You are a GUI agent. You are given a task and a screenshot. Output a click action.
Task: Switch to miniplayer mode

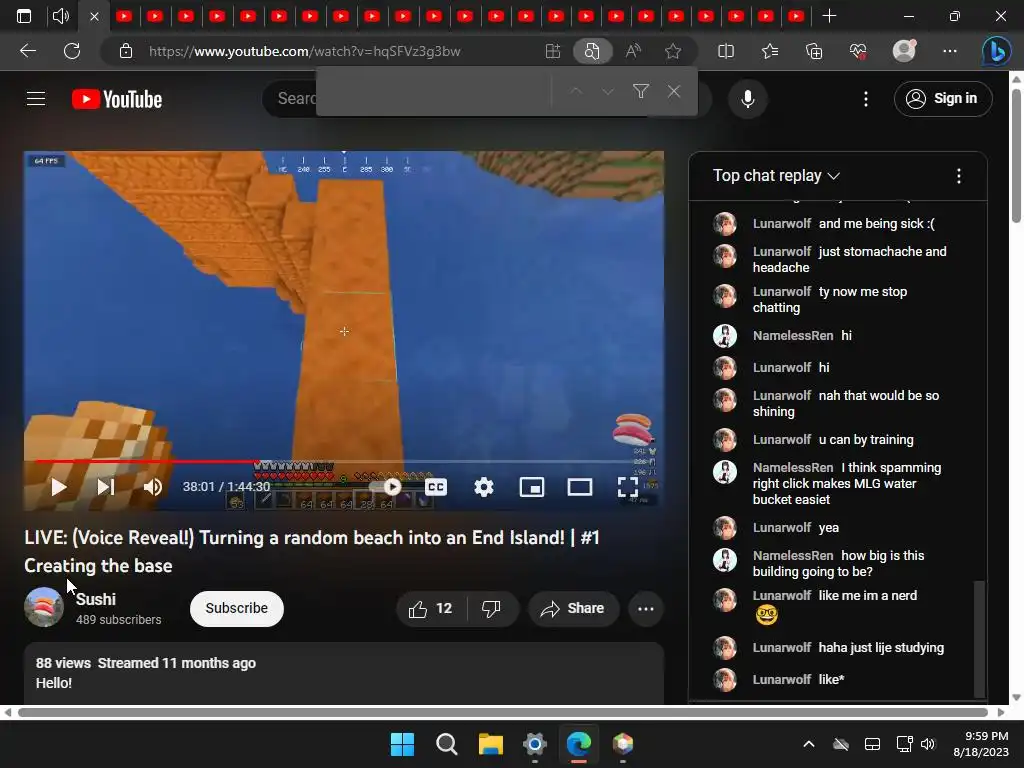coord(532,487)
